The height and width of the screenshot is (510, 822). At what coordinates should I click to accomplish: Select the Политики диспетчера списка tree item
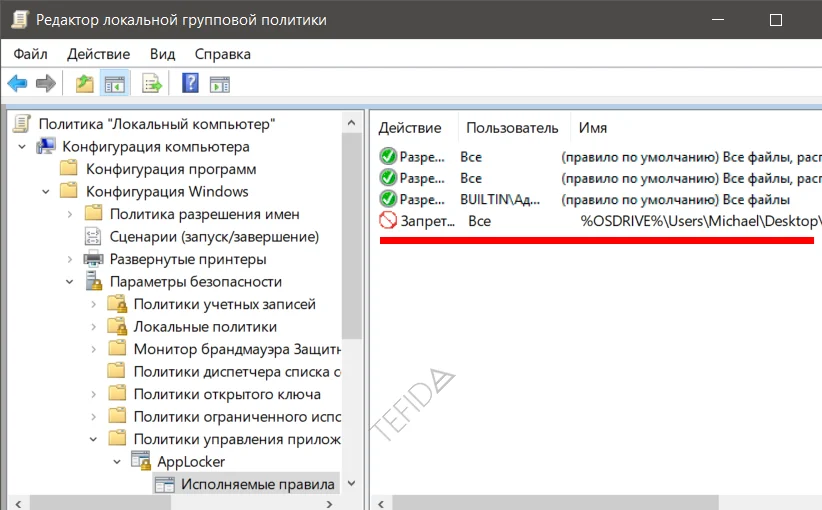[x=237, y=372]
